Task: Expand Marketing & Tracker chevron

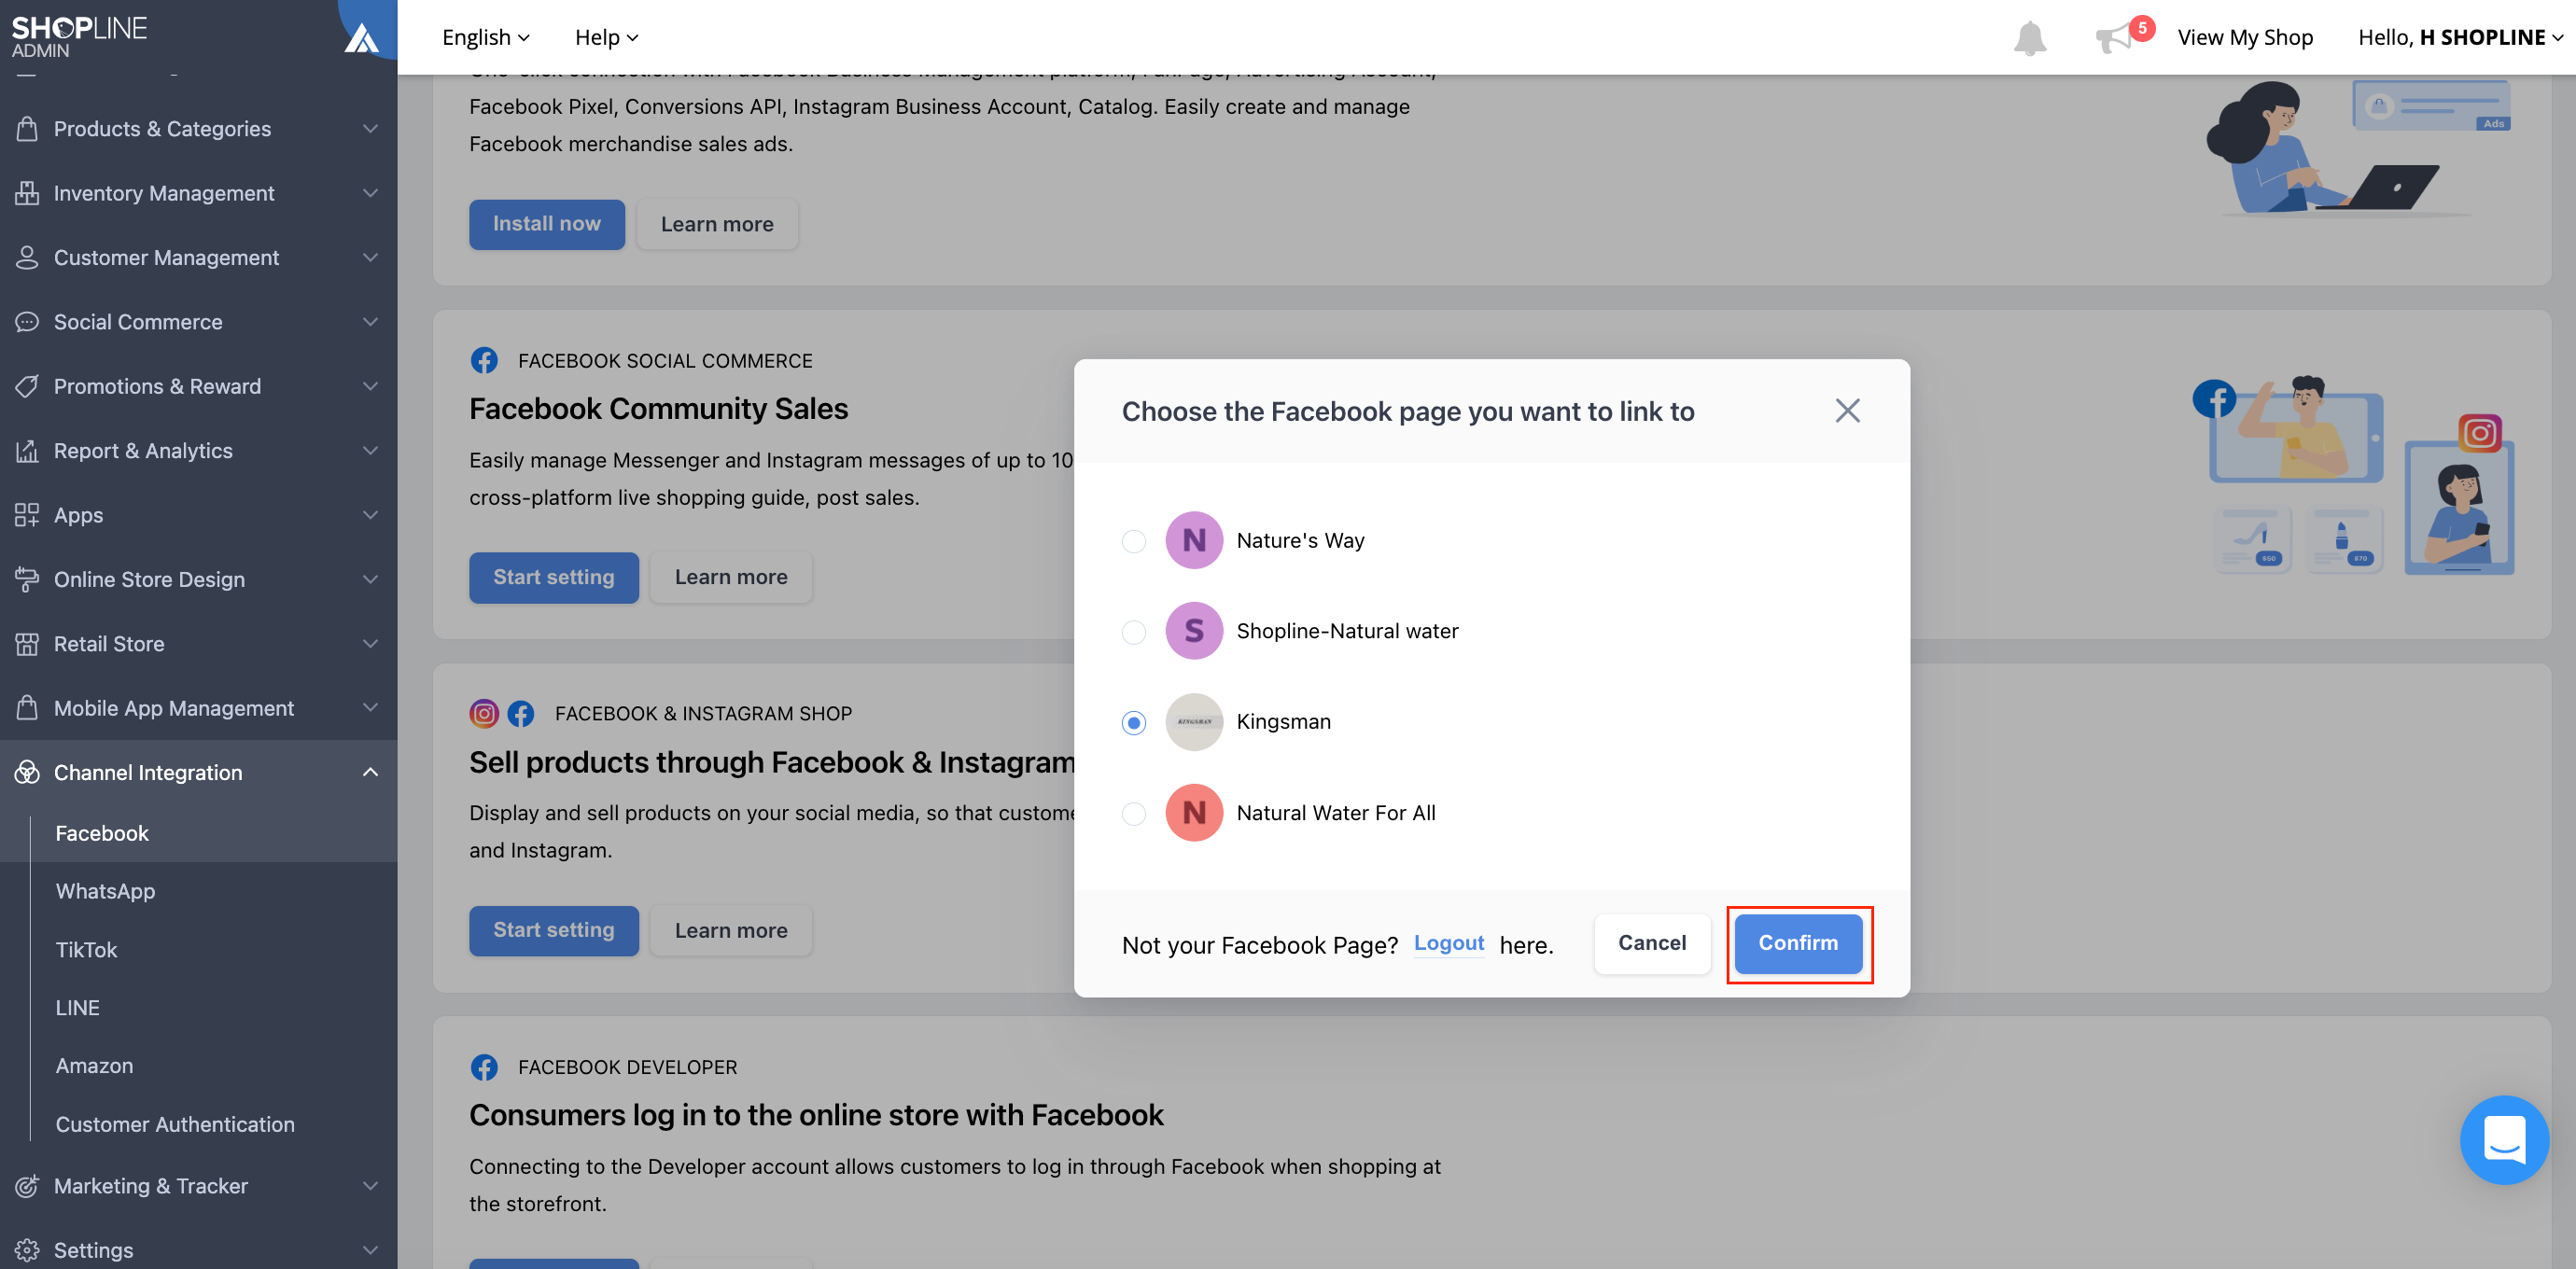Action: pos(370,1186)
